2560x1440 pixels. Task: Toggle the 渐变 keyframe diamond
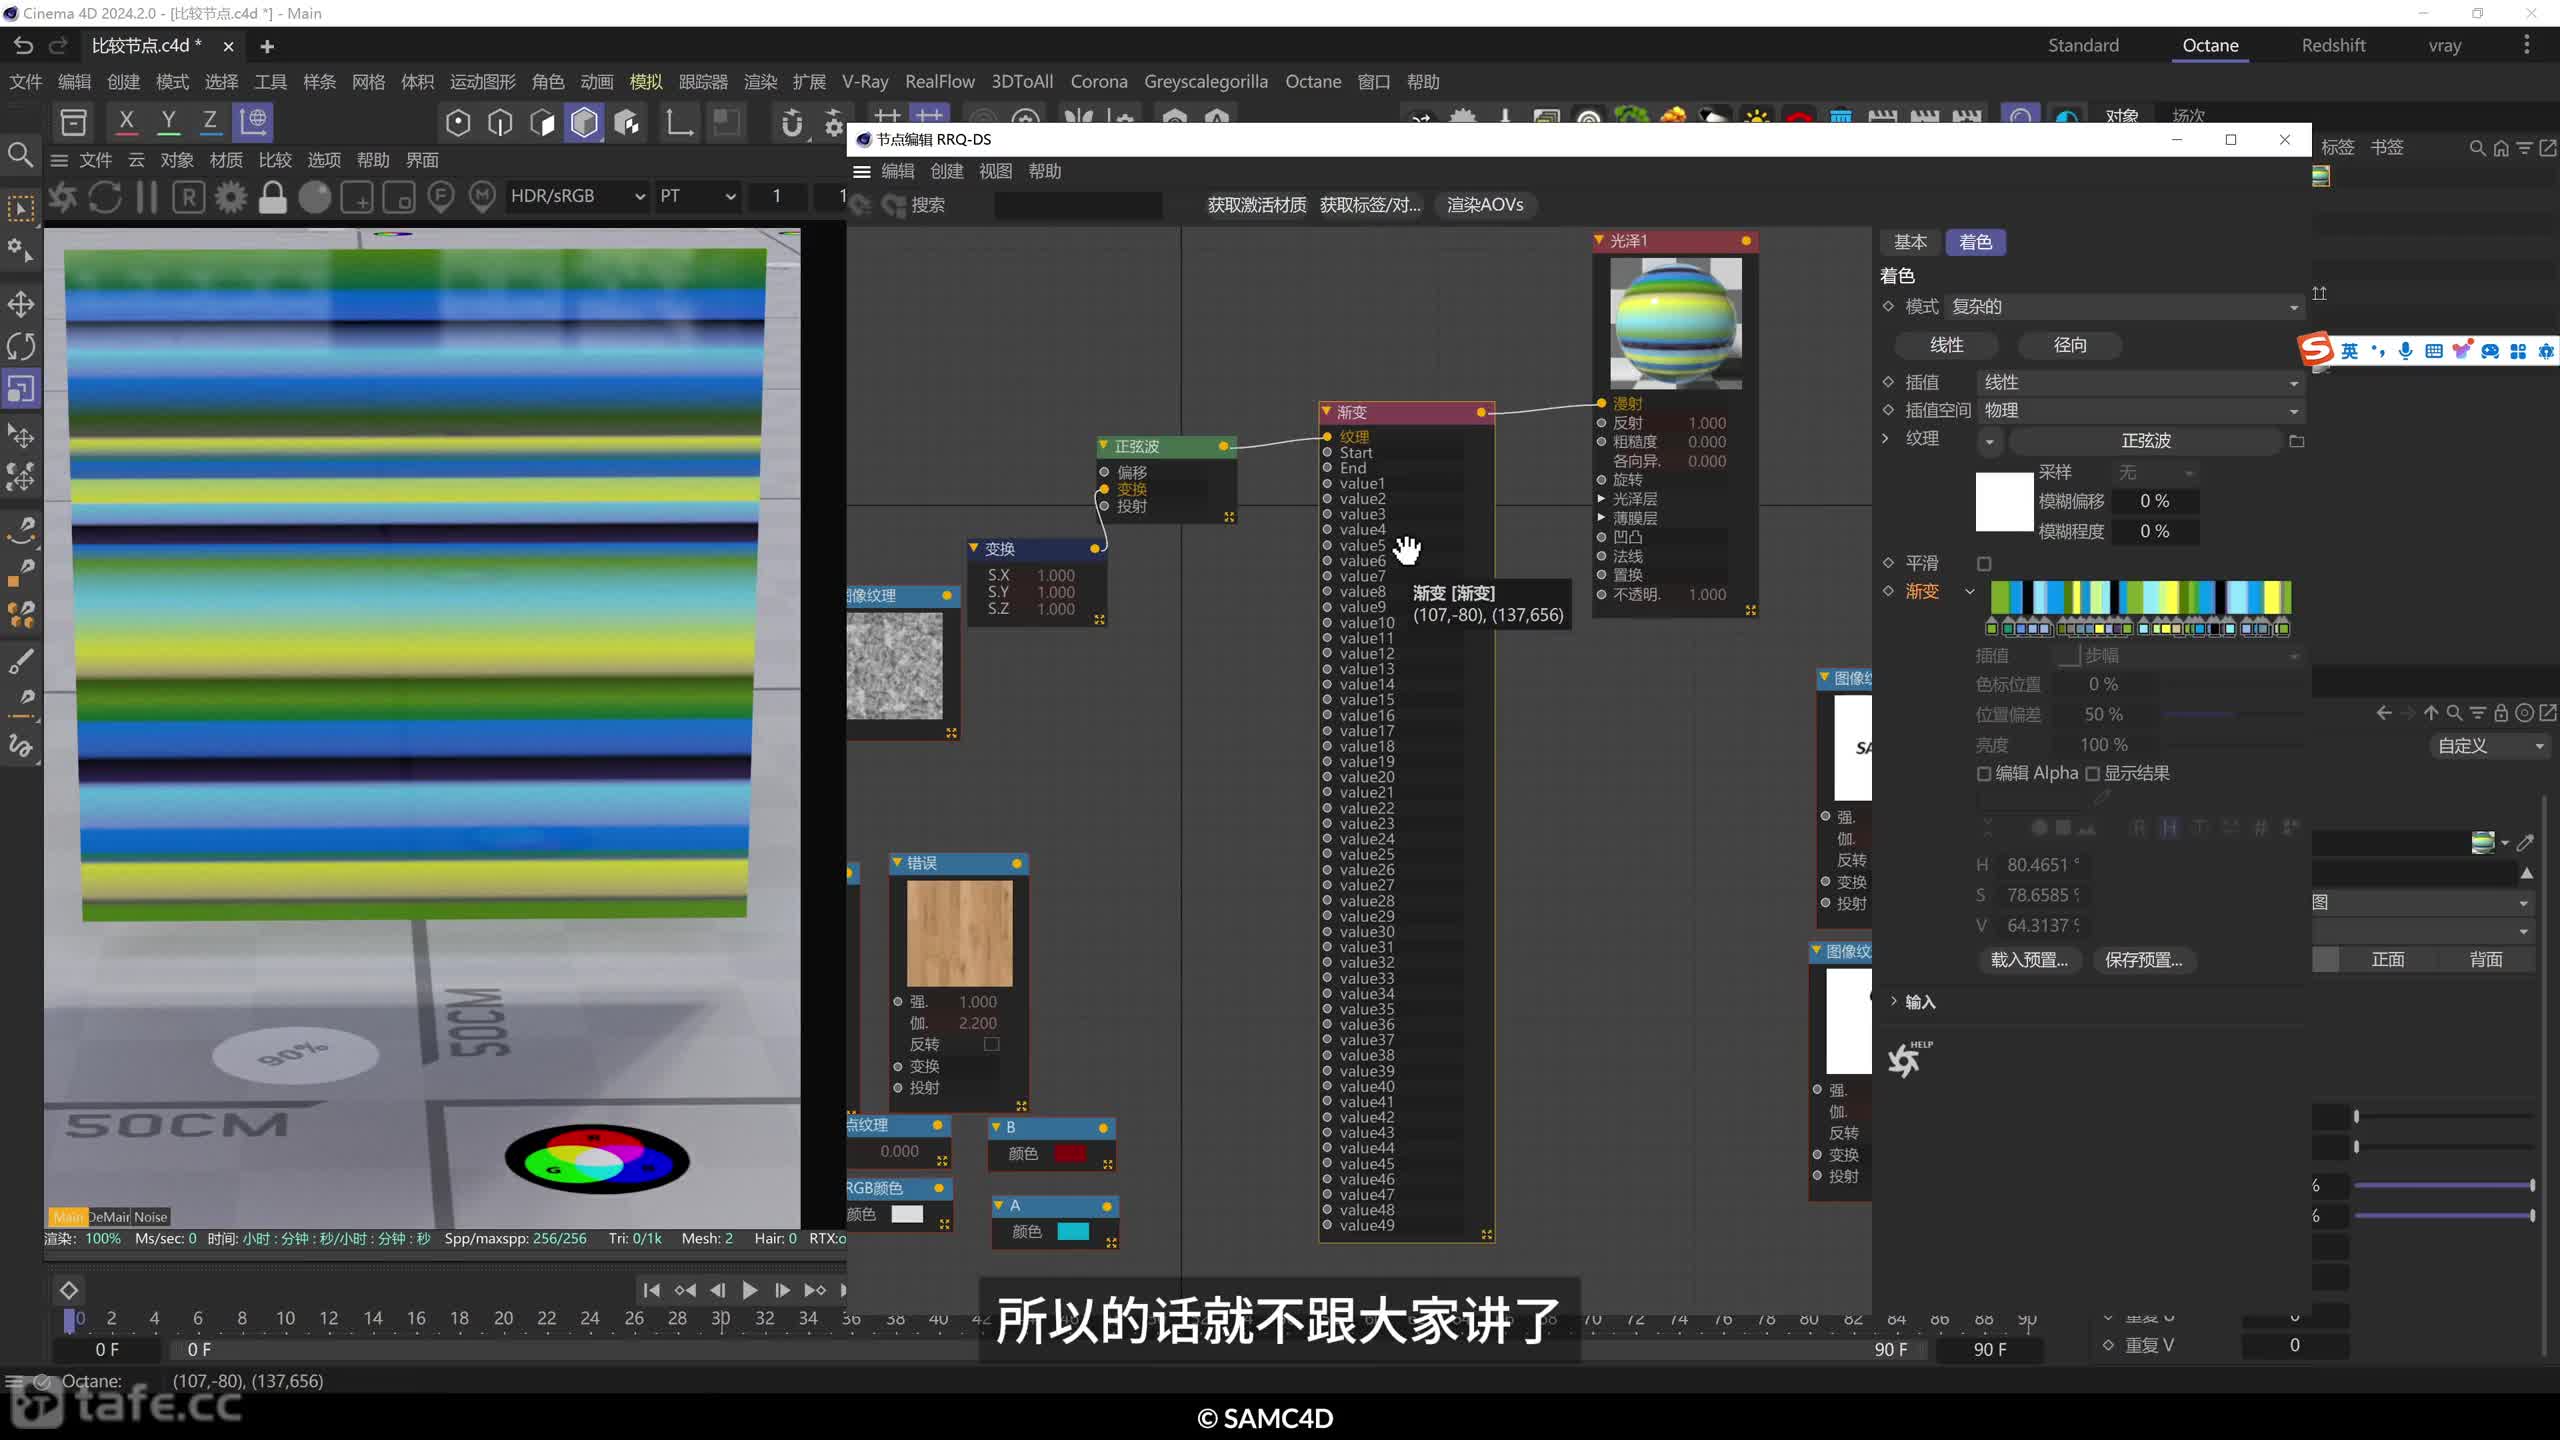coord(1888,591)
